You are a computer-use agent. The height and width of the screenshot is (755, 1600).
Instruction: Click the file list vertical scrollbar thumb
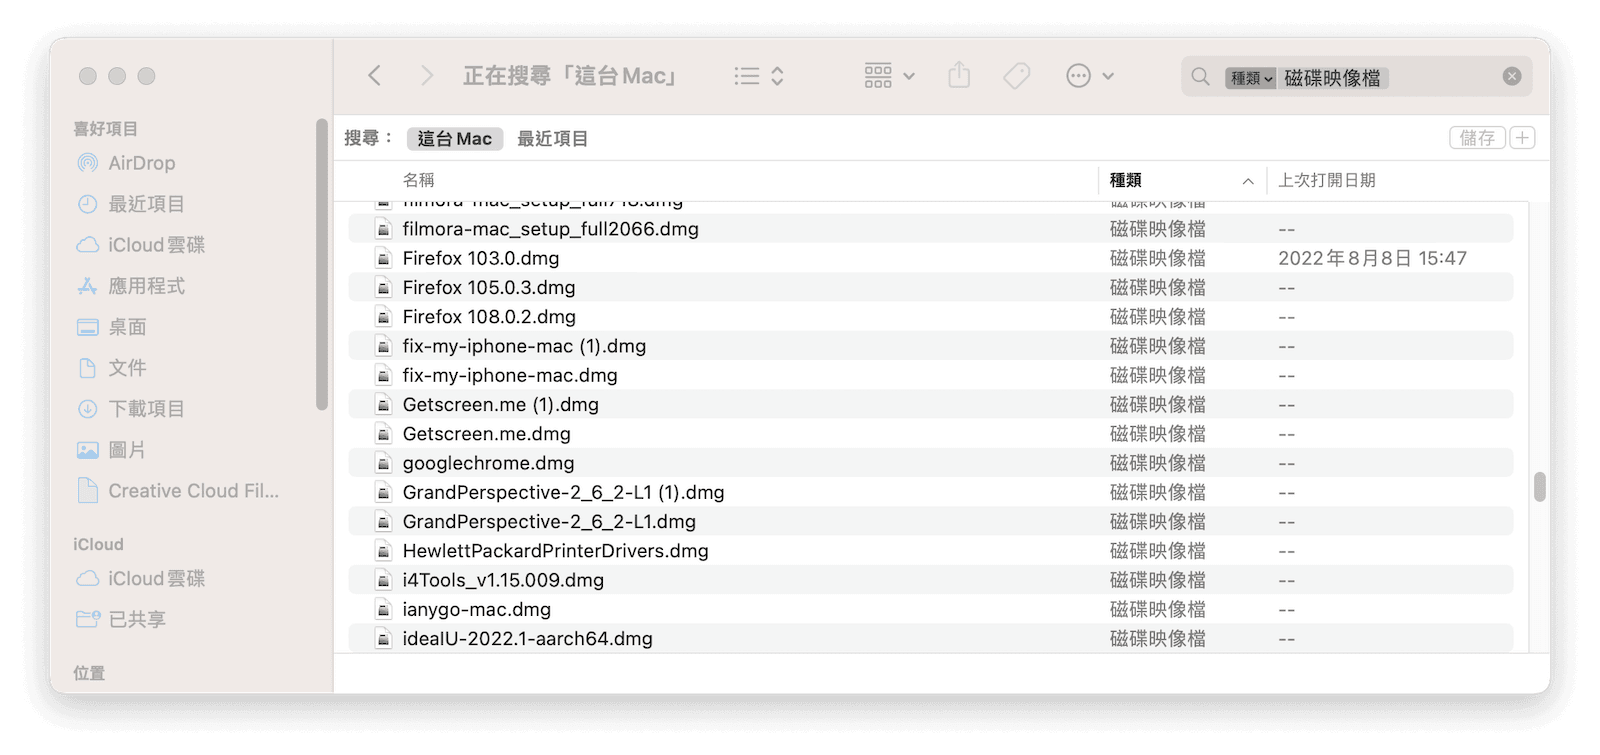[1540, 487]
